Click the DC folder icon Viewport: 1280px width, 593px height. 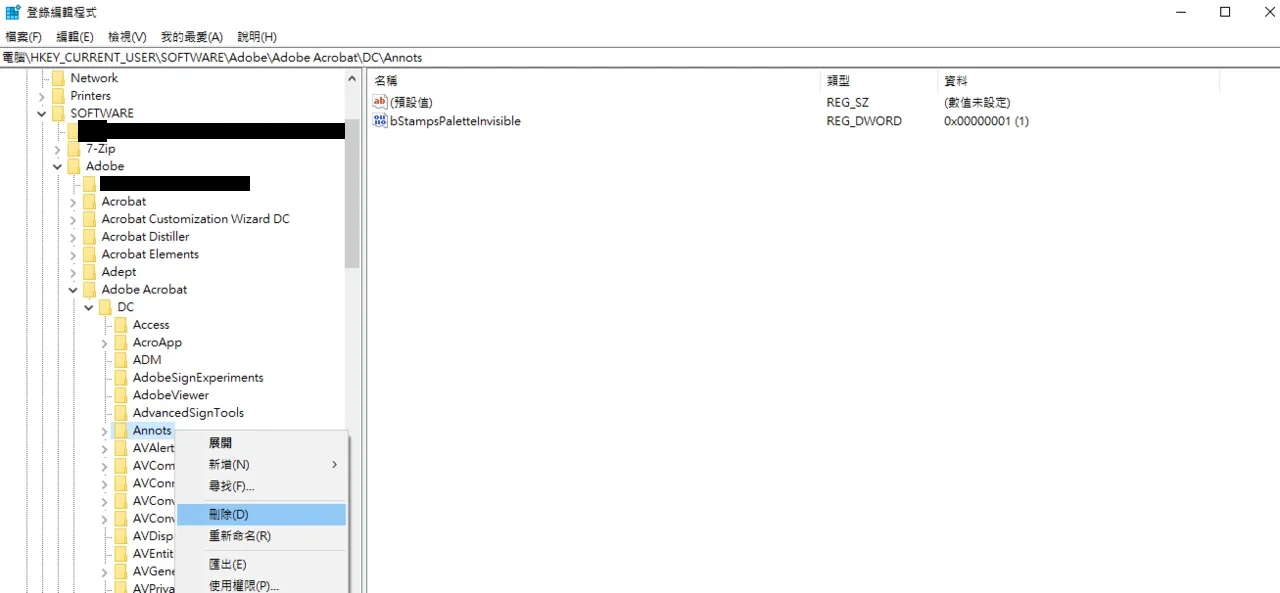click(106, 307)
